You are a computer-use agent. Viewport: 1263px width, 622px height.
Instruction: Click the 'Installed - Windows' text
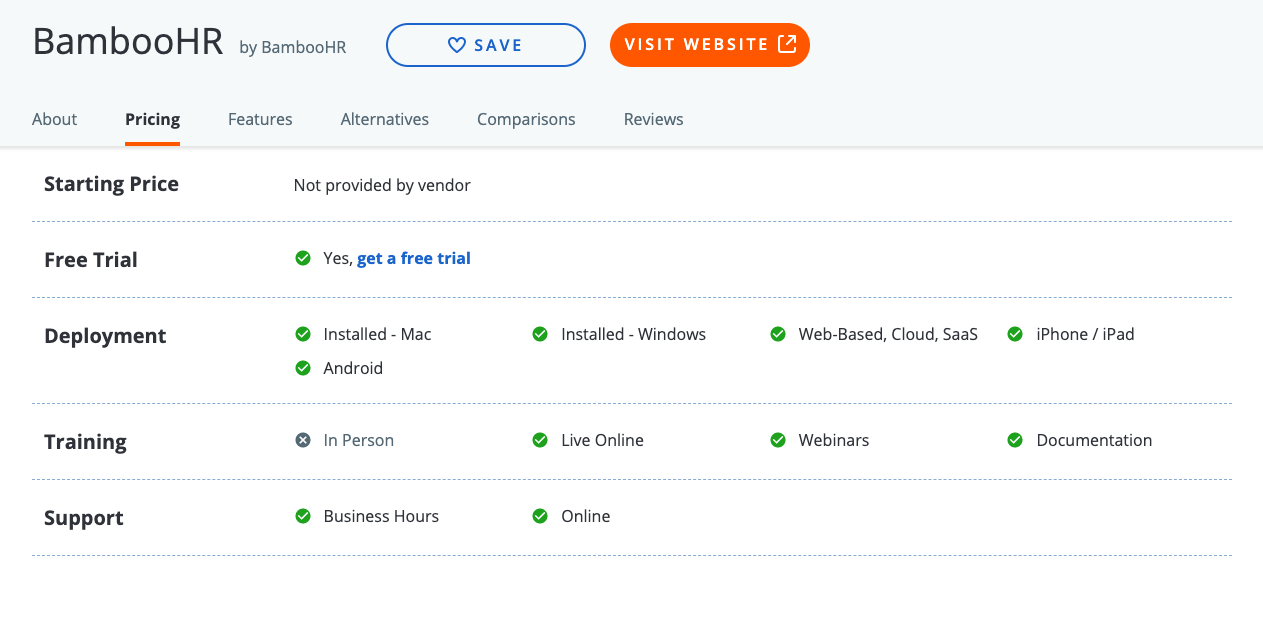point(634,334)
